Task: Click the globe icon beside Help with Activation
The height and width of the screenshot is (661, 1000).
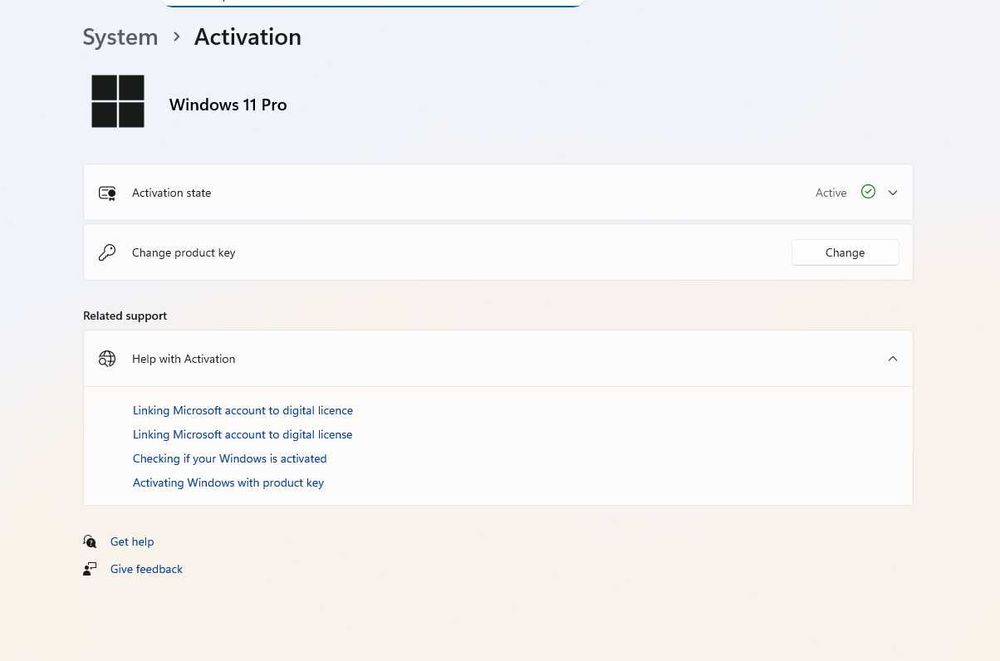Action: (107, 359)
